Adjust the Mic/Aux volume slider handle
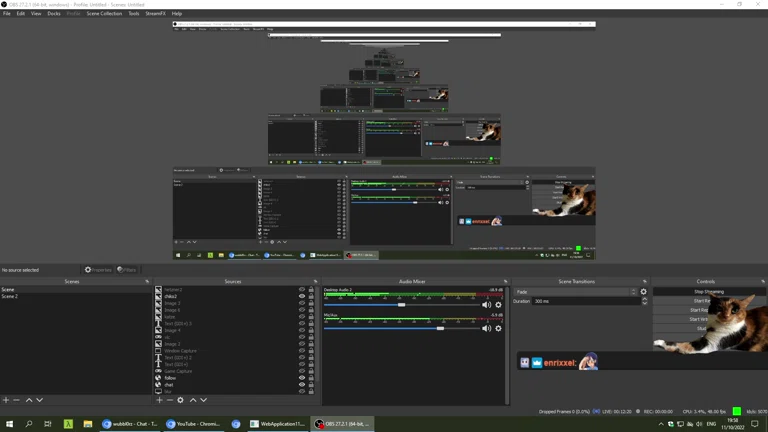Image resolution: width=768 pixels, height=432 pixels. click(x=440, y=328)
